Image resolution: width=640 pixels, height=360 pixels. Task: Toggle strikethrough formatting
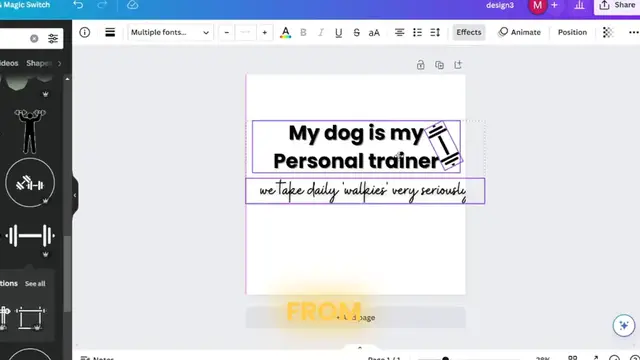pos(356,32)
